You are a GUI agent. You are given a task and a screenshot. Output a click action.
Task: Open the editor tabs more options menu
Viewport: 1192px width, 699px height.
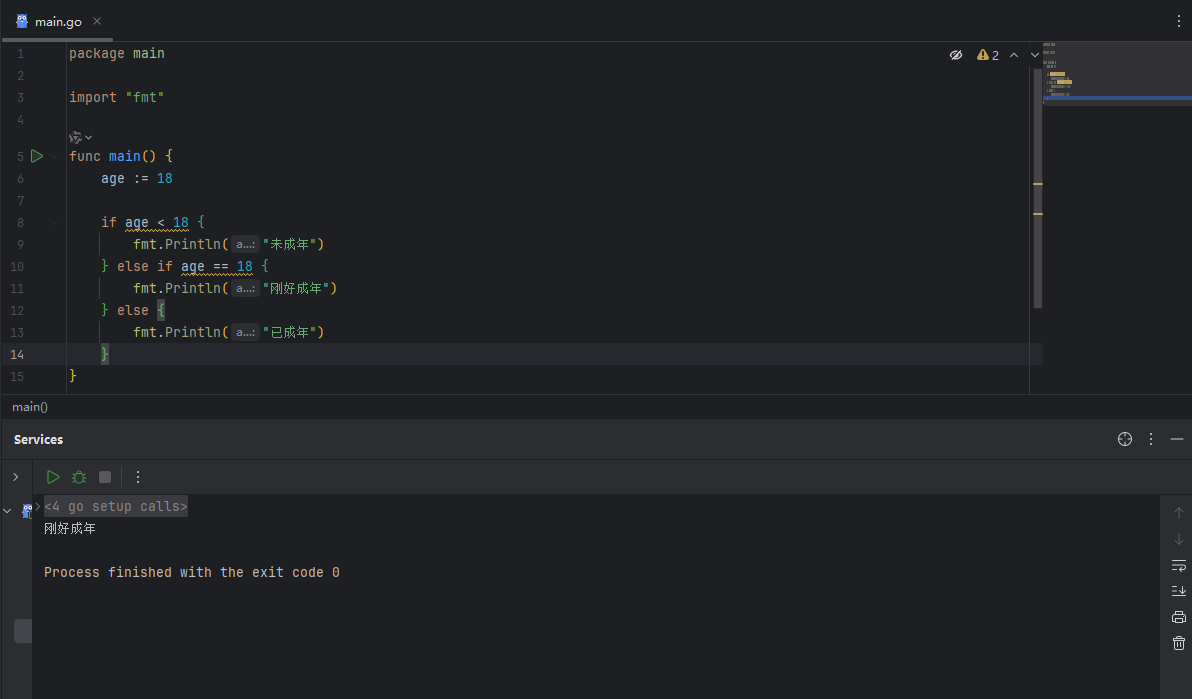click(1178, 21)
